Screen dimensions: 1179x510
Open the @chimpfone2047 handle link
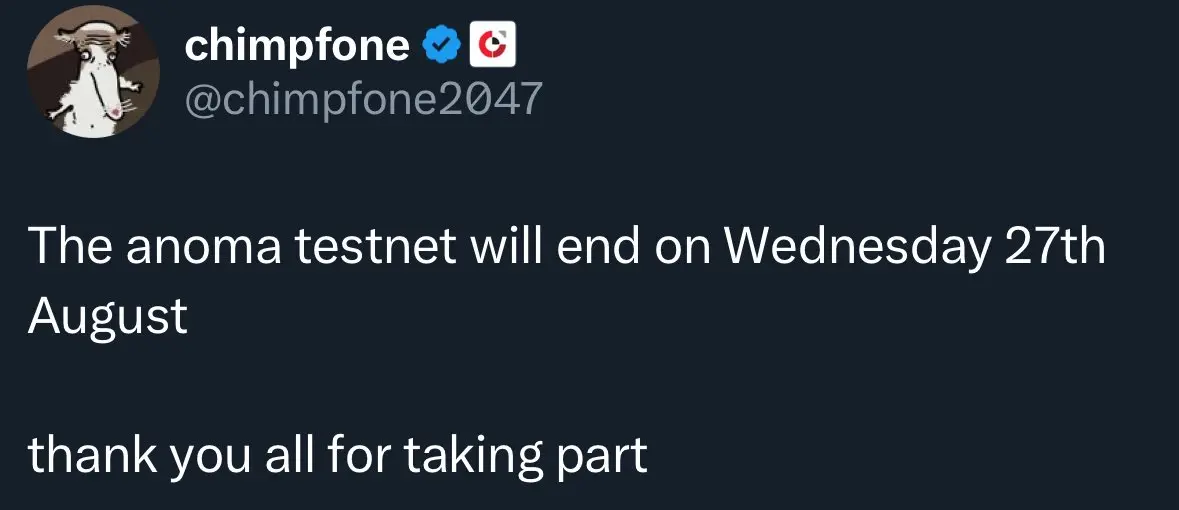pos(363,98)
